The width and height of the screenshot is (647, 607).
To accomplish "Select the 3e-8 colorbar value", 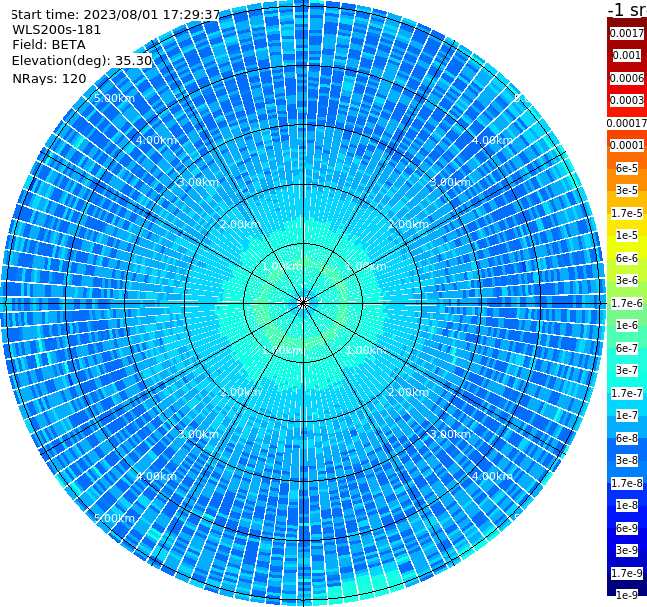I will click(x=627, y=460).
